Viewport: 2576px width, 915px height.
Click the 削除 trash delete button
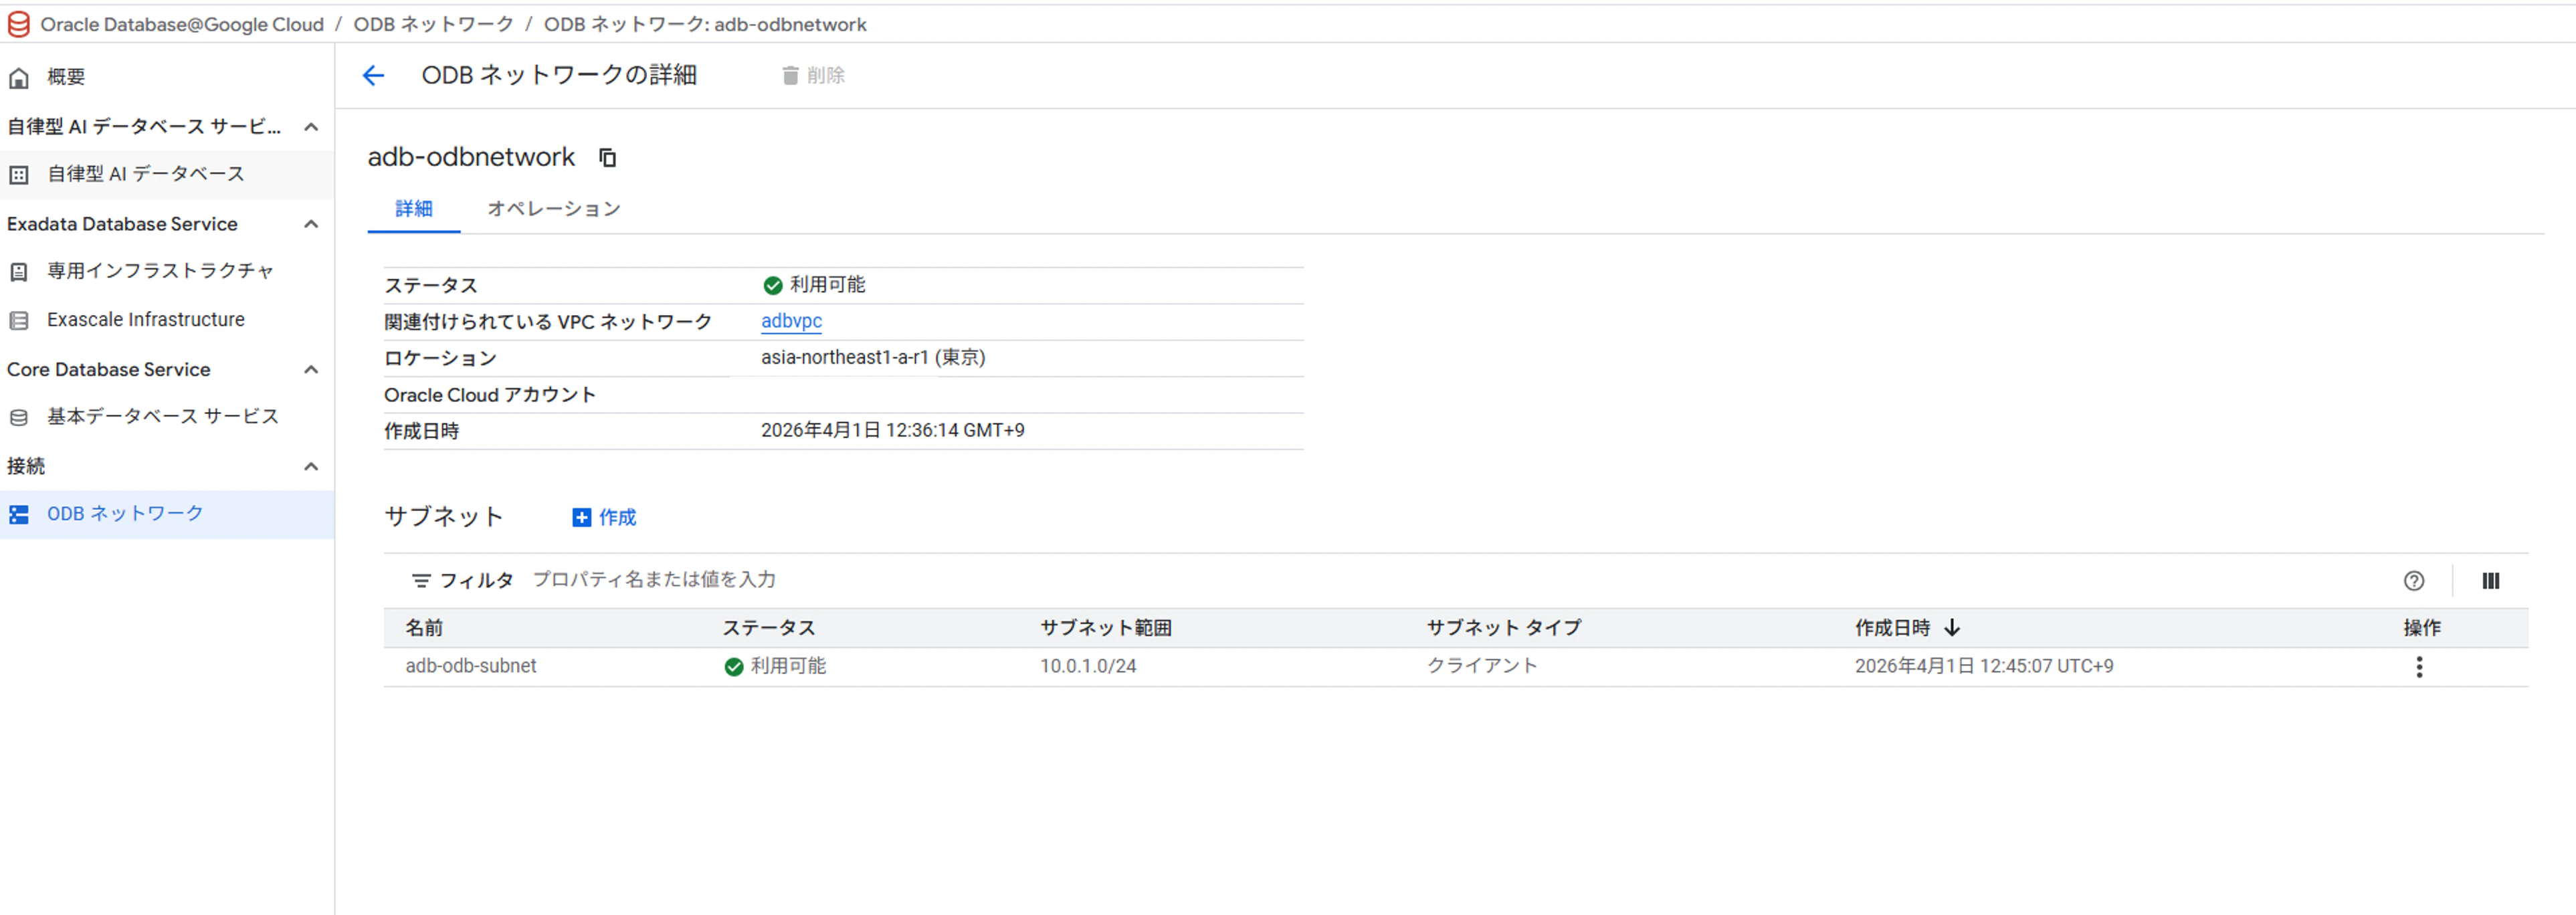pyautogui.click(x=813, y=75)
